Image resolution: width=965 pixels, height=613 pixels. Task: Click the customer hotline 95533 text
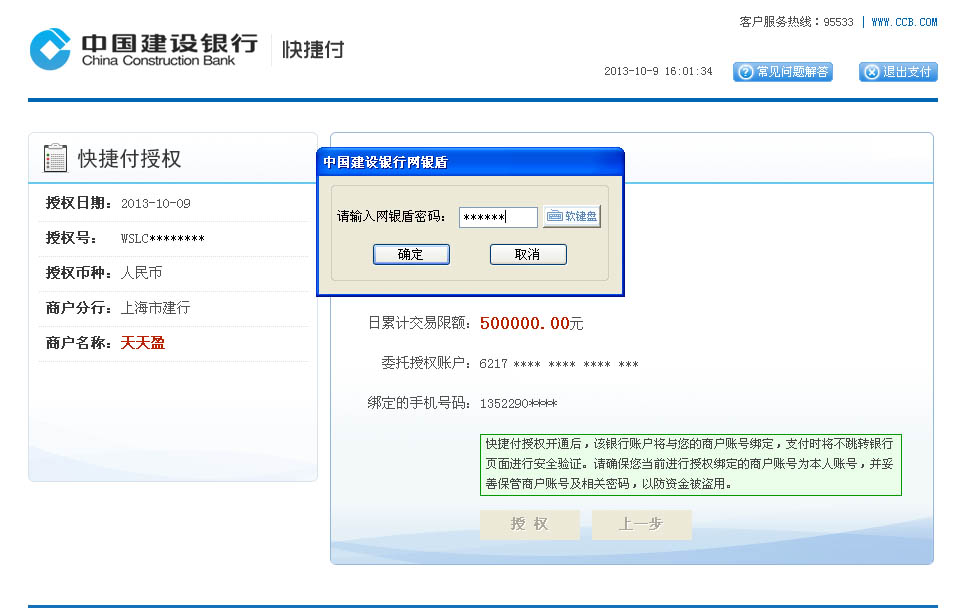coord(796,22)
